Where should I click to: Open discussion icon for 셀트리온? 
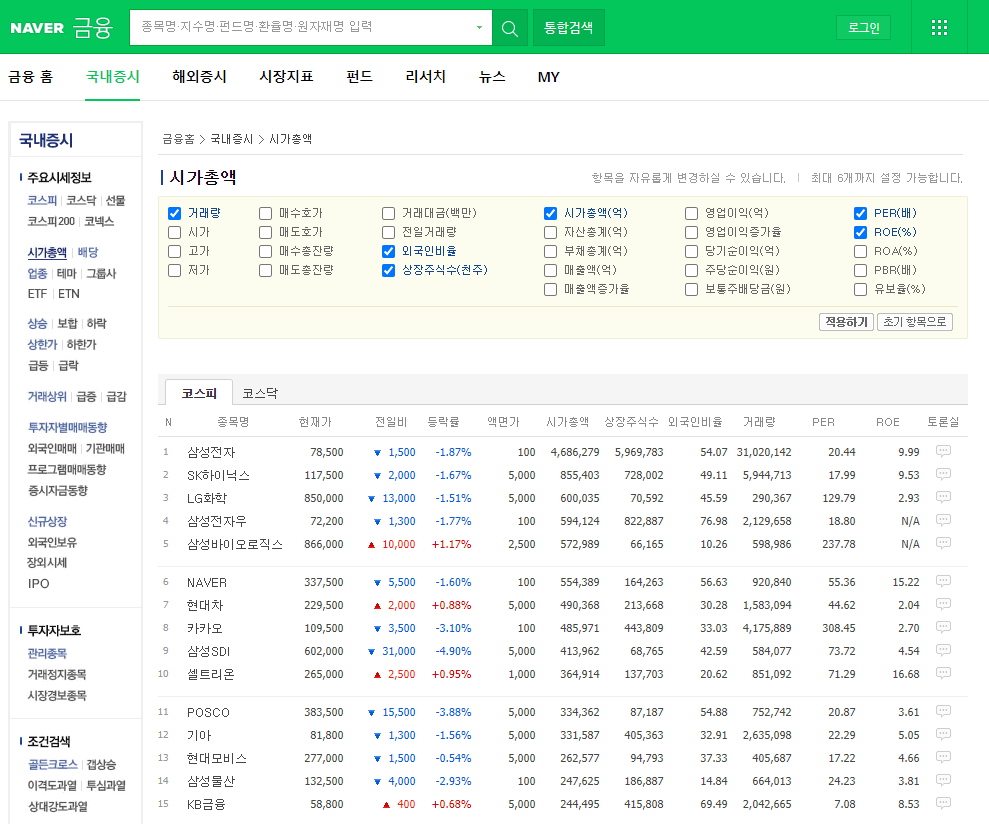pos(943,673)
